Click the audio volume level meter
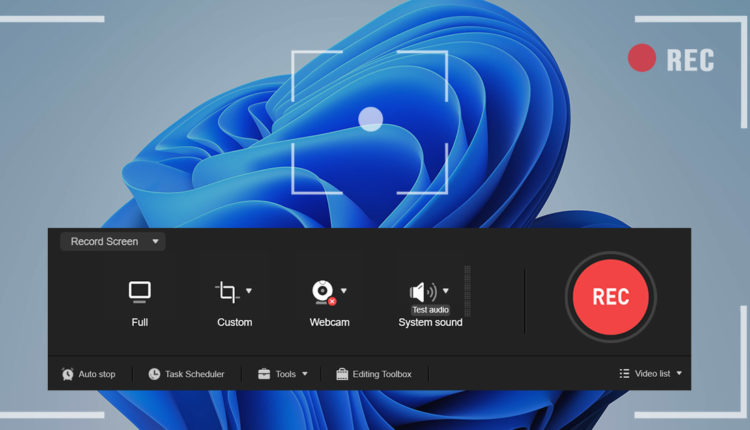Image resolution: width=750 pixels, height=430 pixels. [467, 291]
